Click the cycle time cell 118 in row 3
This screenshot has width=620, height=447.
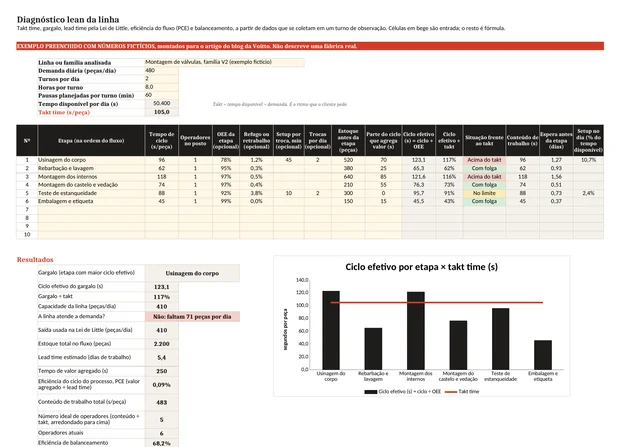click(x=161, y=177)
